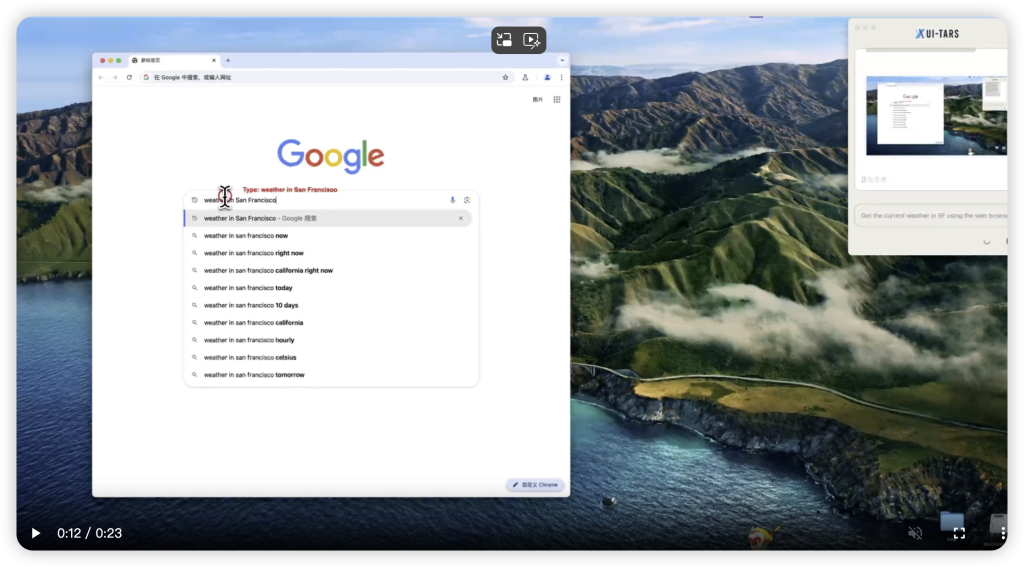The height and width of the screenshot is (567, 1024).
Task: Open Google Lens image search
Action: point(467,200)
